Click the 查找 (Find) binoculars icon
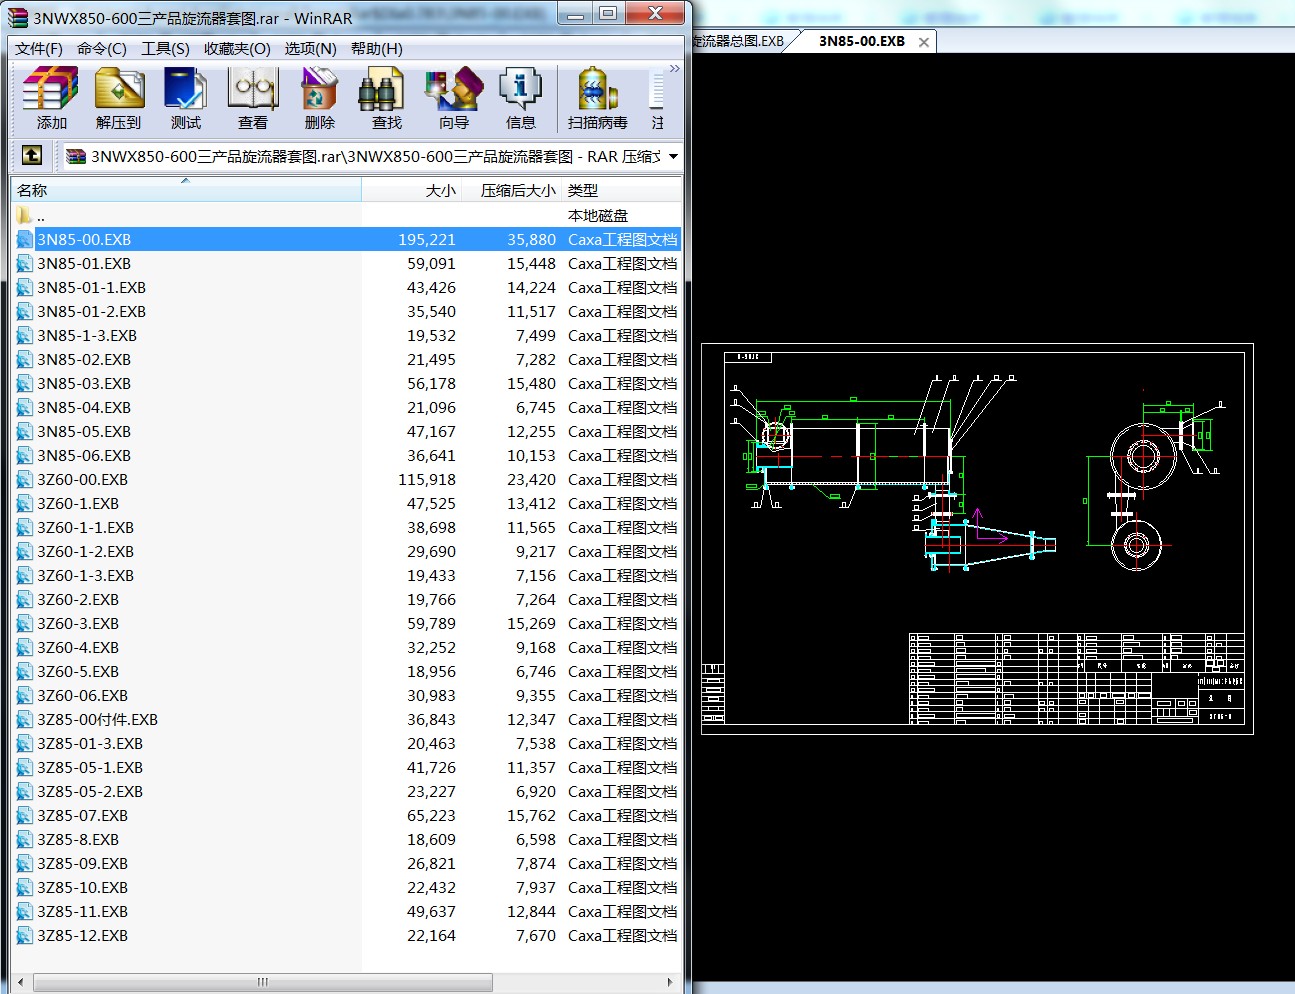 [387, 98]
